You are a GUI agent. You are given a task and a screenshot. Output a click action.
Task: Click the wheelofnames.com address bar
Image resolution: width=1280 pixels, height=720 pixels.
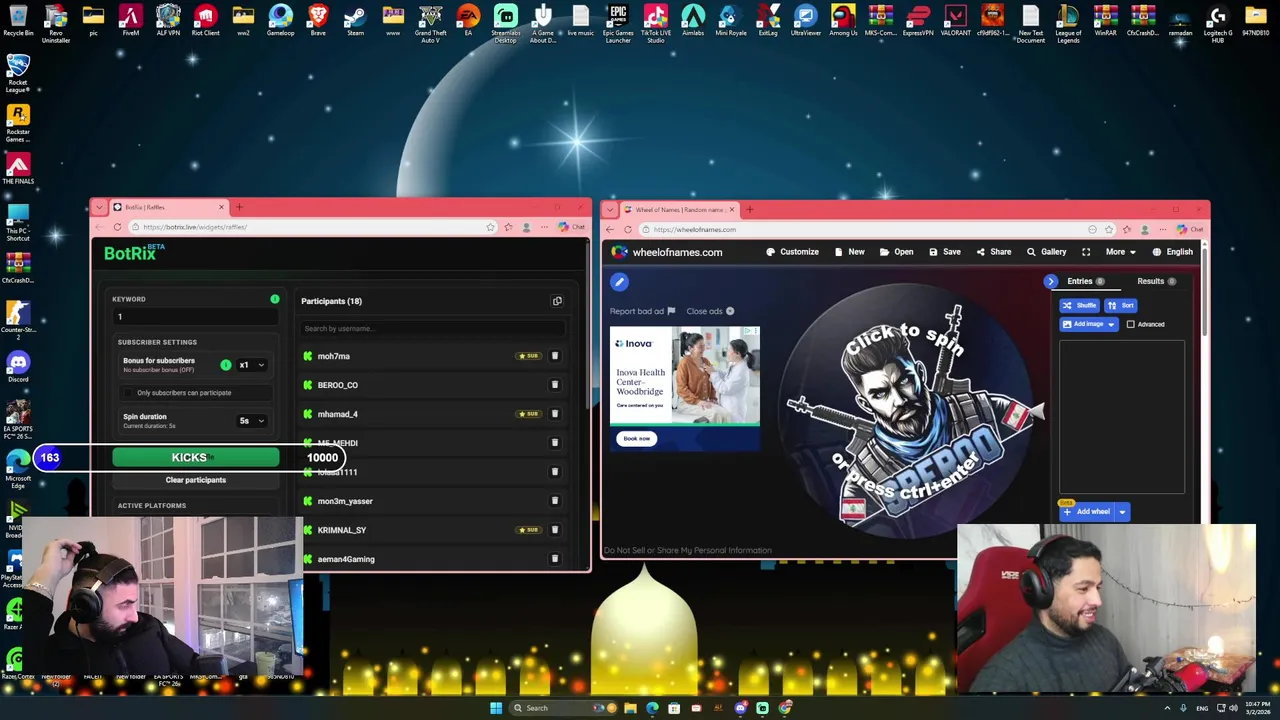[860, 230]
